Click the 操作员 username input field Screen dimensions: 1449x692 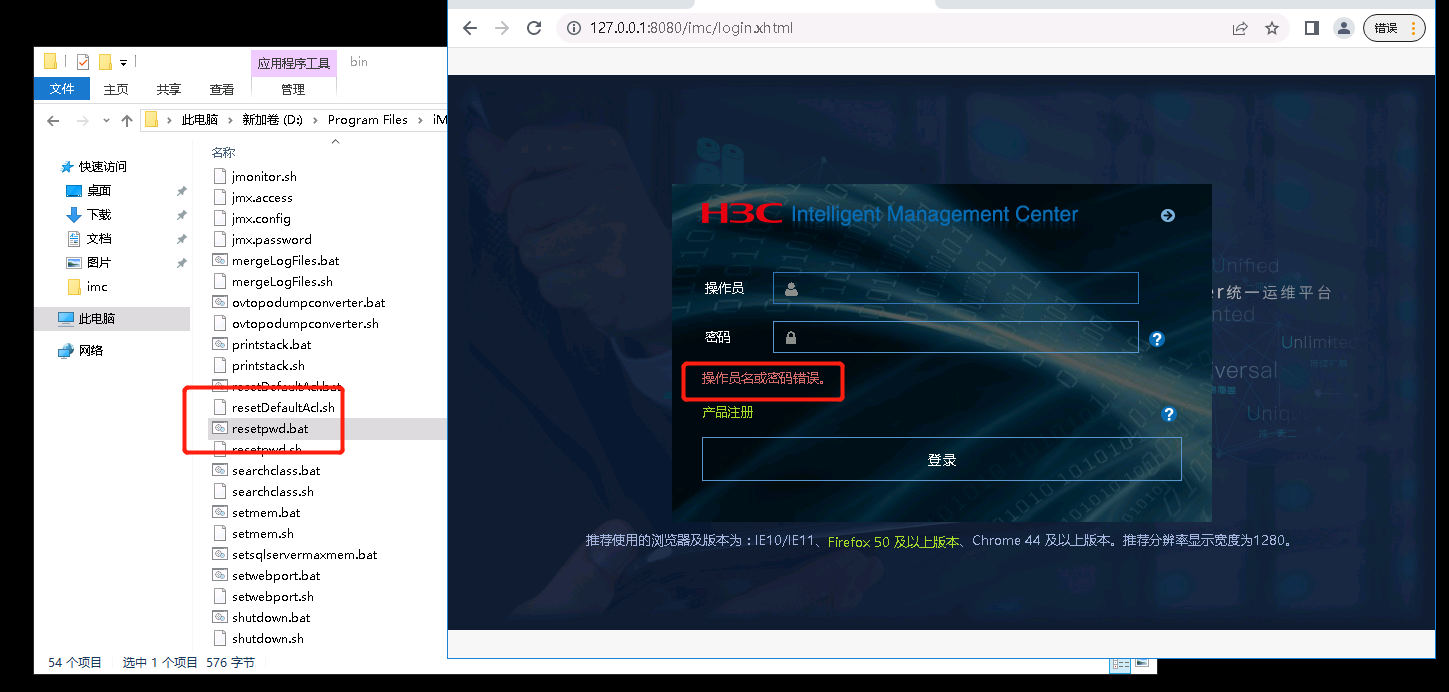[x=956, y=288]
